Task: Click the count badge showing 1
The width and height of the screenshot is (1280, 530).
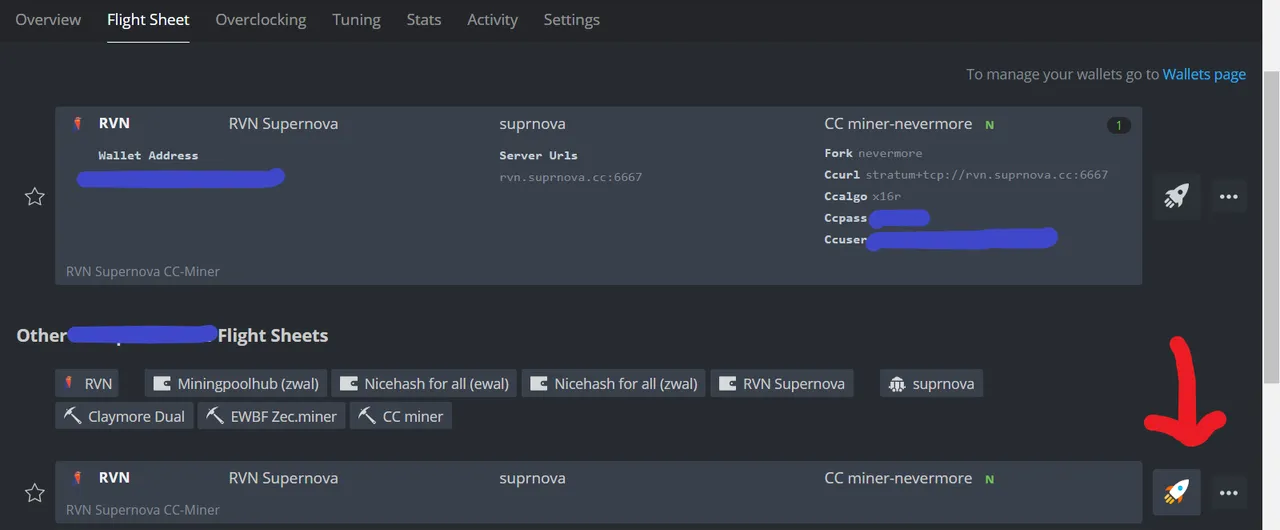Action: point(1119,125)
